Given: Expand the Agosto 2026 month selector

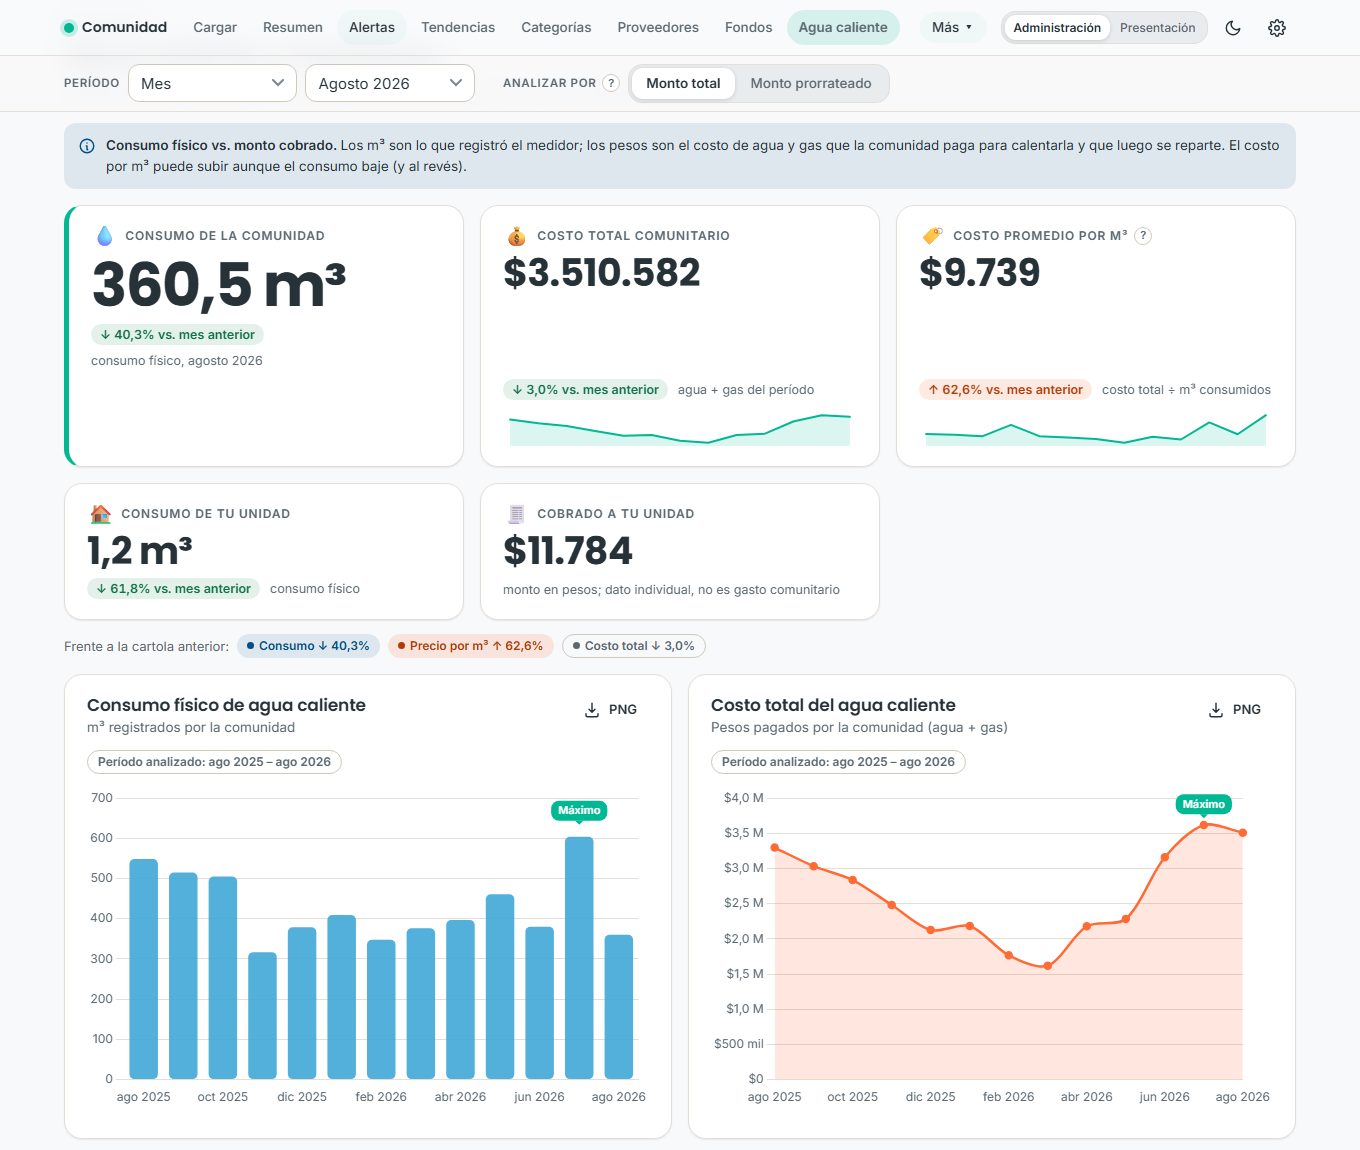Looking at the screenshot, I should (390, 83).
